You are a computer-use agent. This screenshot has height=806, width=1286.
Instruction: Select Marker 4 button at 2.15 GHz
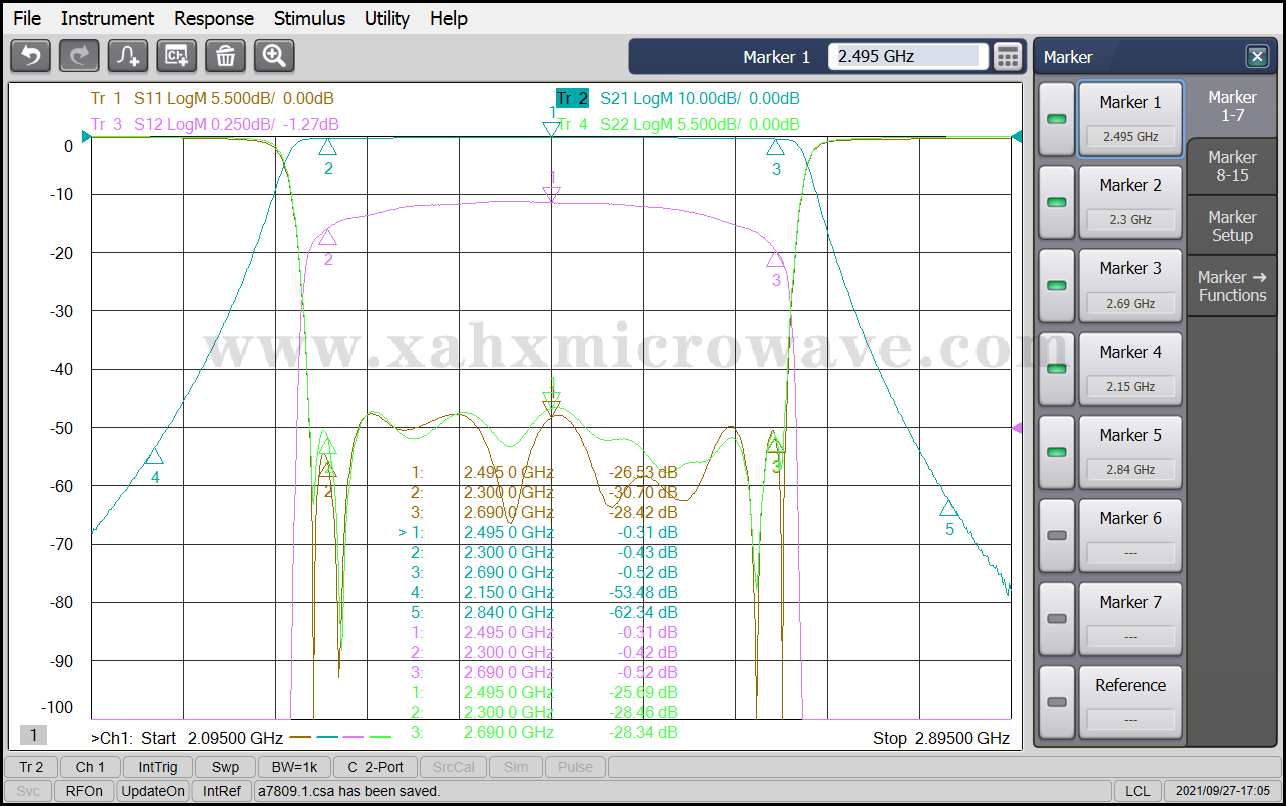[1130, 368]
